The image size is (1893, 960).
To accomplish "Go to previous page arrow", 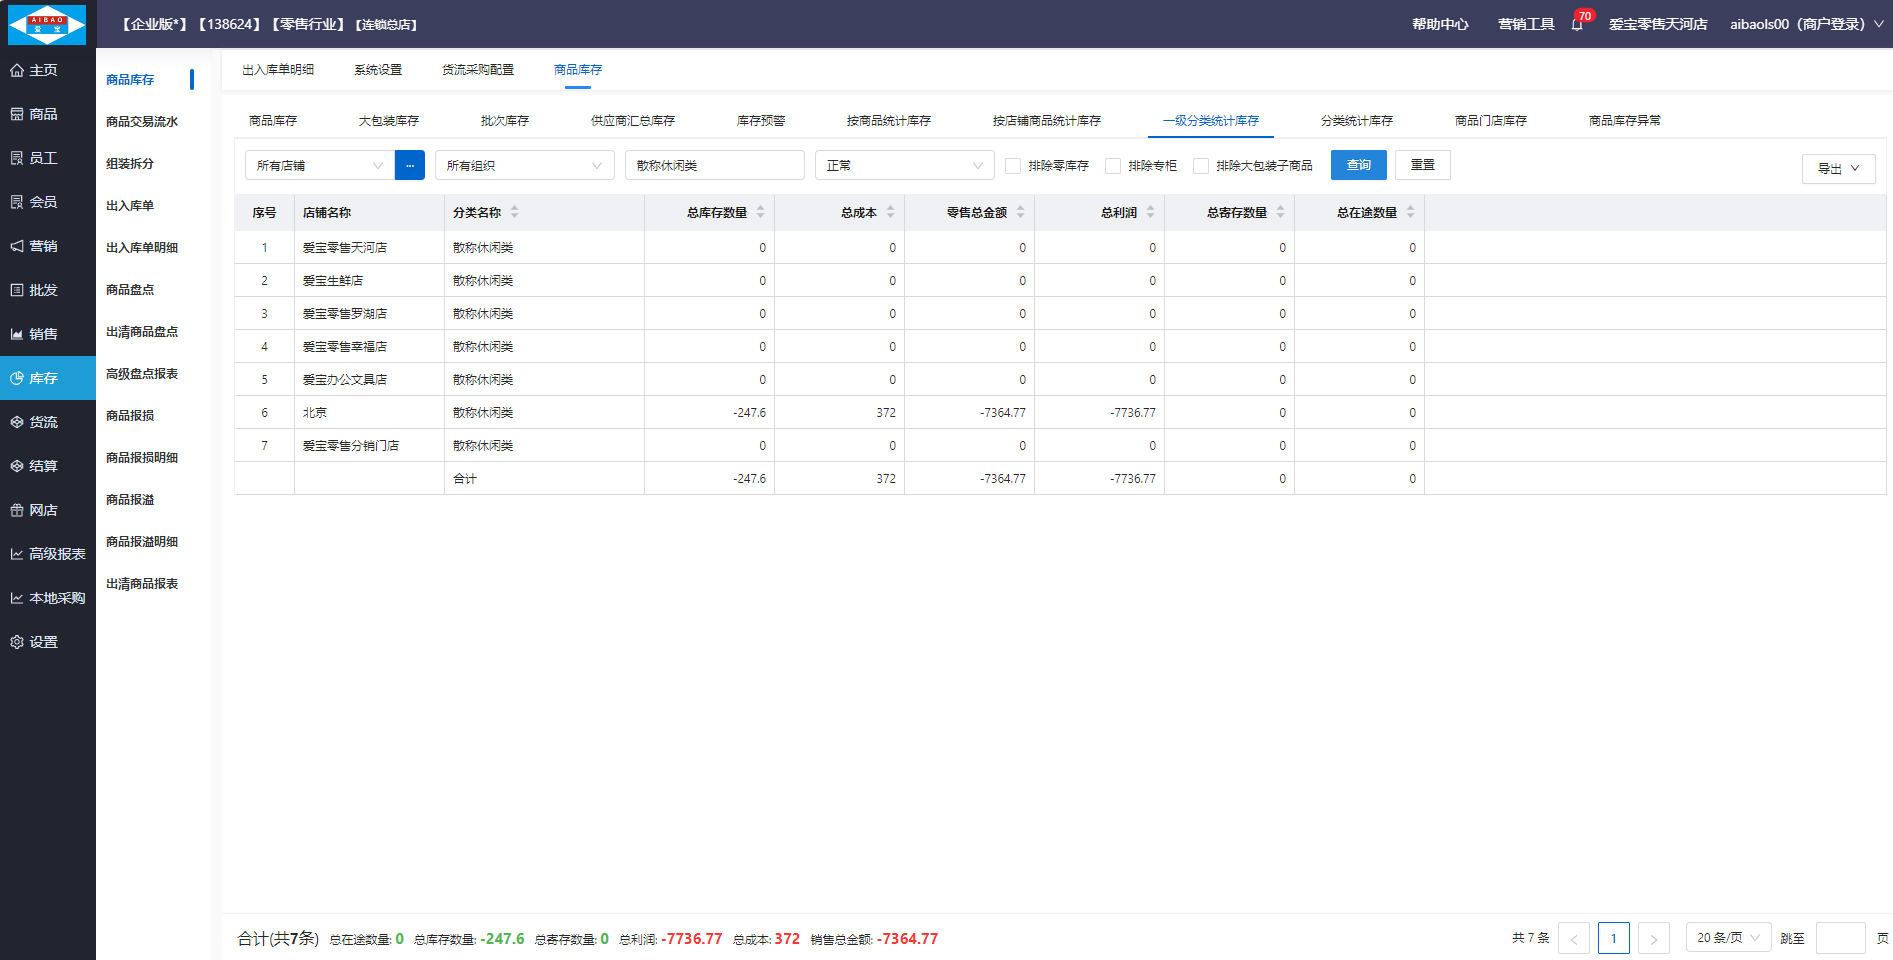I will coord(1574,938).
